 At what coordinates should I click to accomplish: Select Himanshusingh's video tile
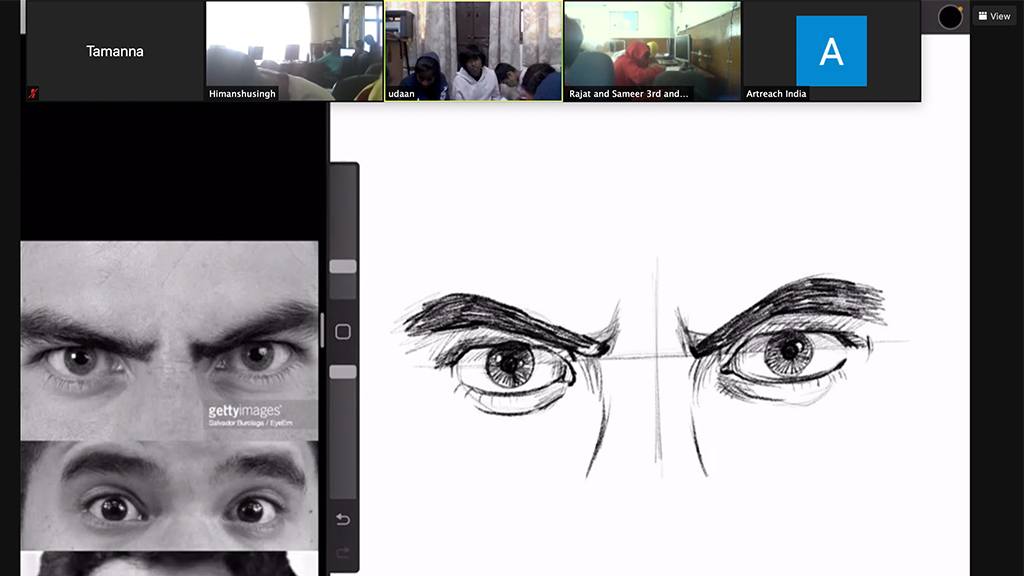click(x=294, y=51)
